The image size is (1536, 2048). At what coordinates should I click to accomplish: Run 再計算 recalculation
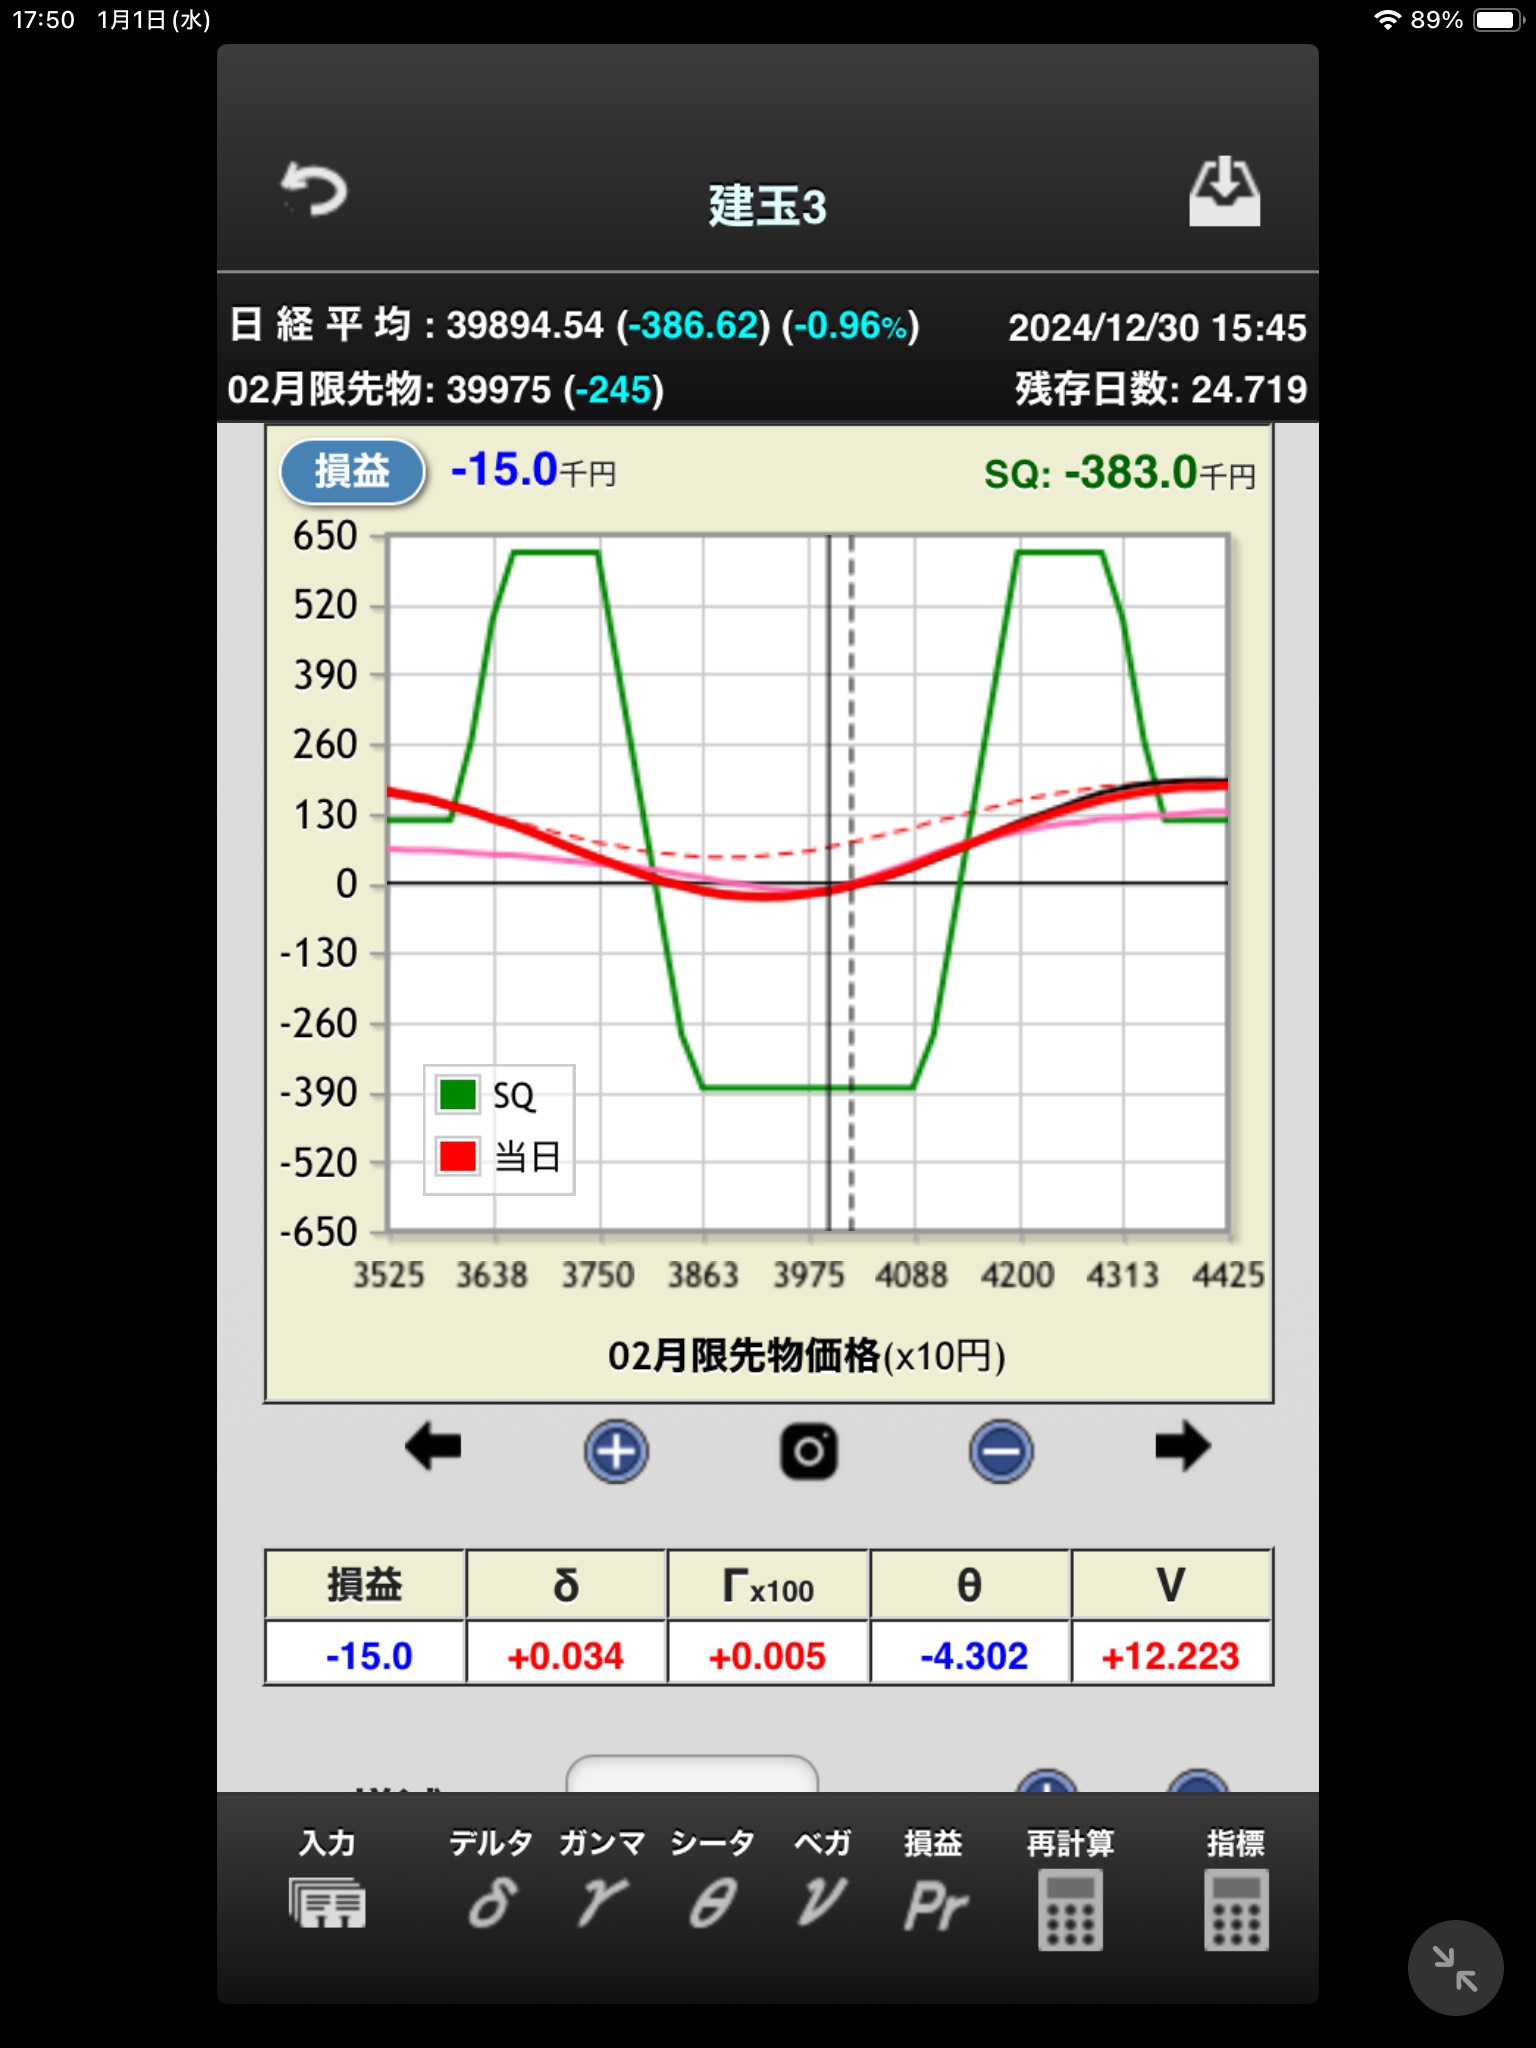tap(1070, 1890)
